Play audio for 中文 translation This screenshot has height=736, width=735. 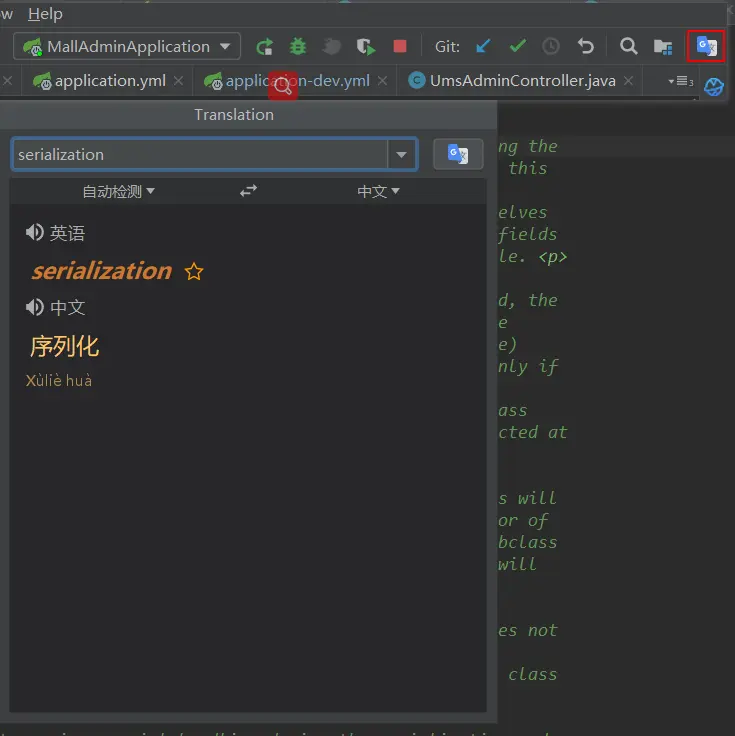[x=35, y=307]
